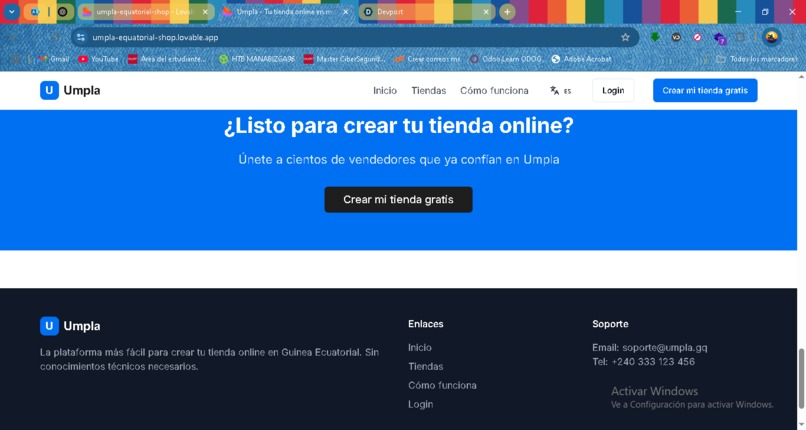
Task: Click the ¿Listo para crear tu tienda online? heading
Action: click(x=398, y=125)
